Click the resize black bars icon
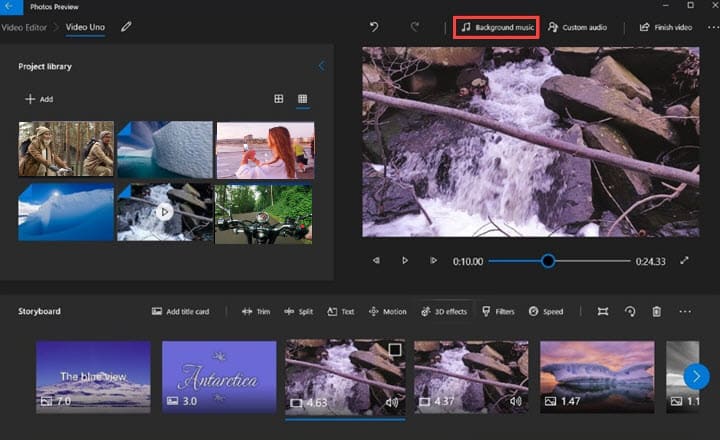Screen dimensions: 720x440 pyautogui.click(x=603, y=311)
